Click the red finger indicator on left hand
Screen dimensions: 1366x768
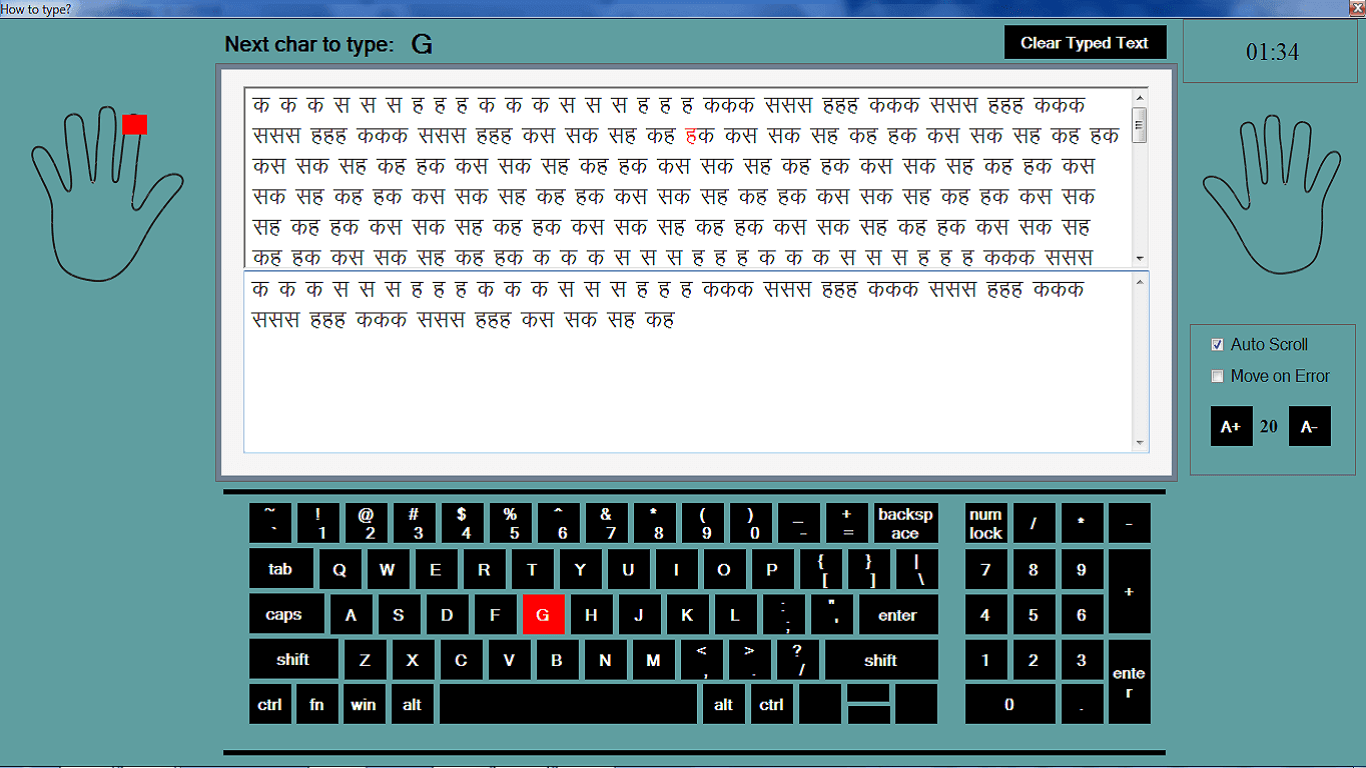tap(135, 124)
